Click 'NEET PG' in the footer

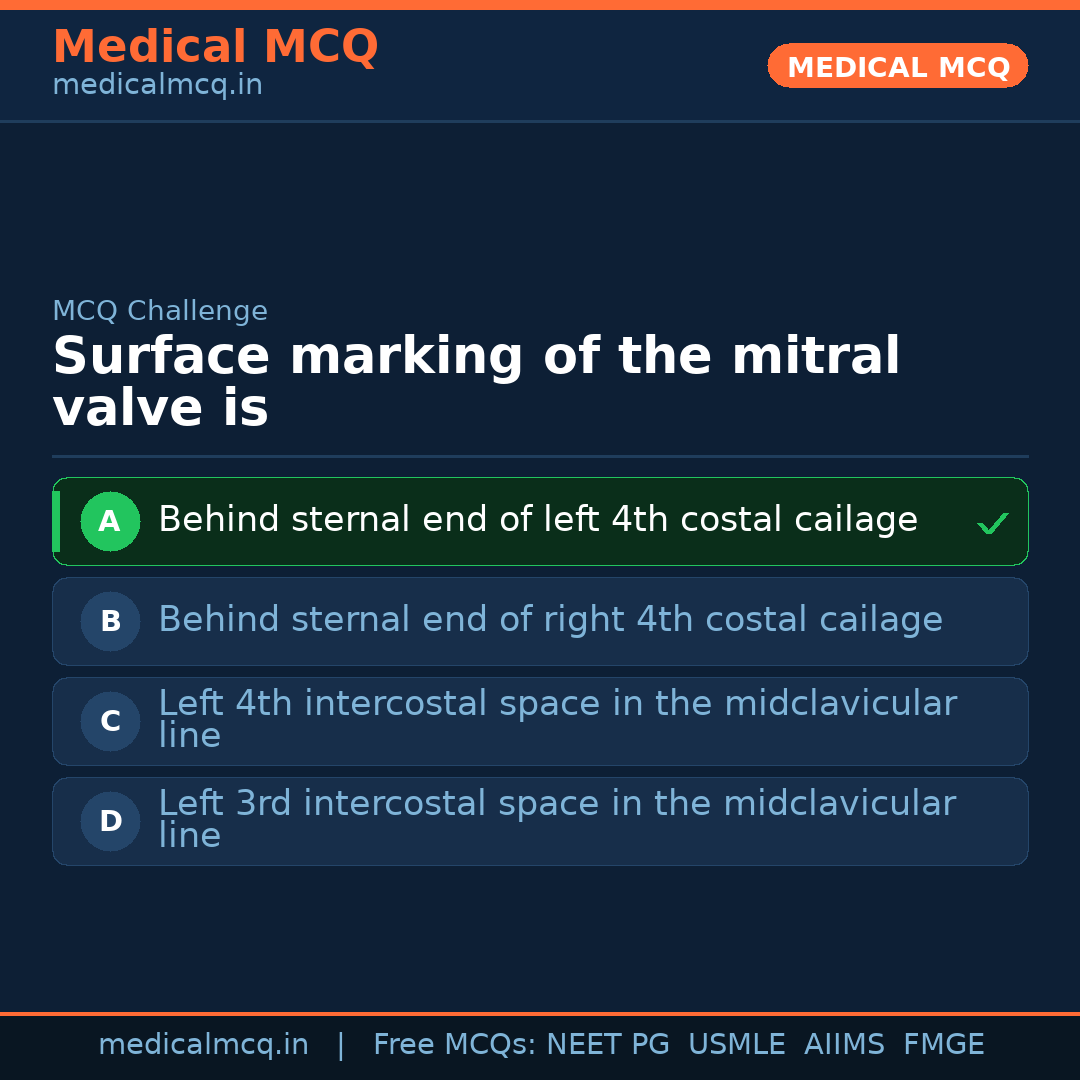[608, 1045]
